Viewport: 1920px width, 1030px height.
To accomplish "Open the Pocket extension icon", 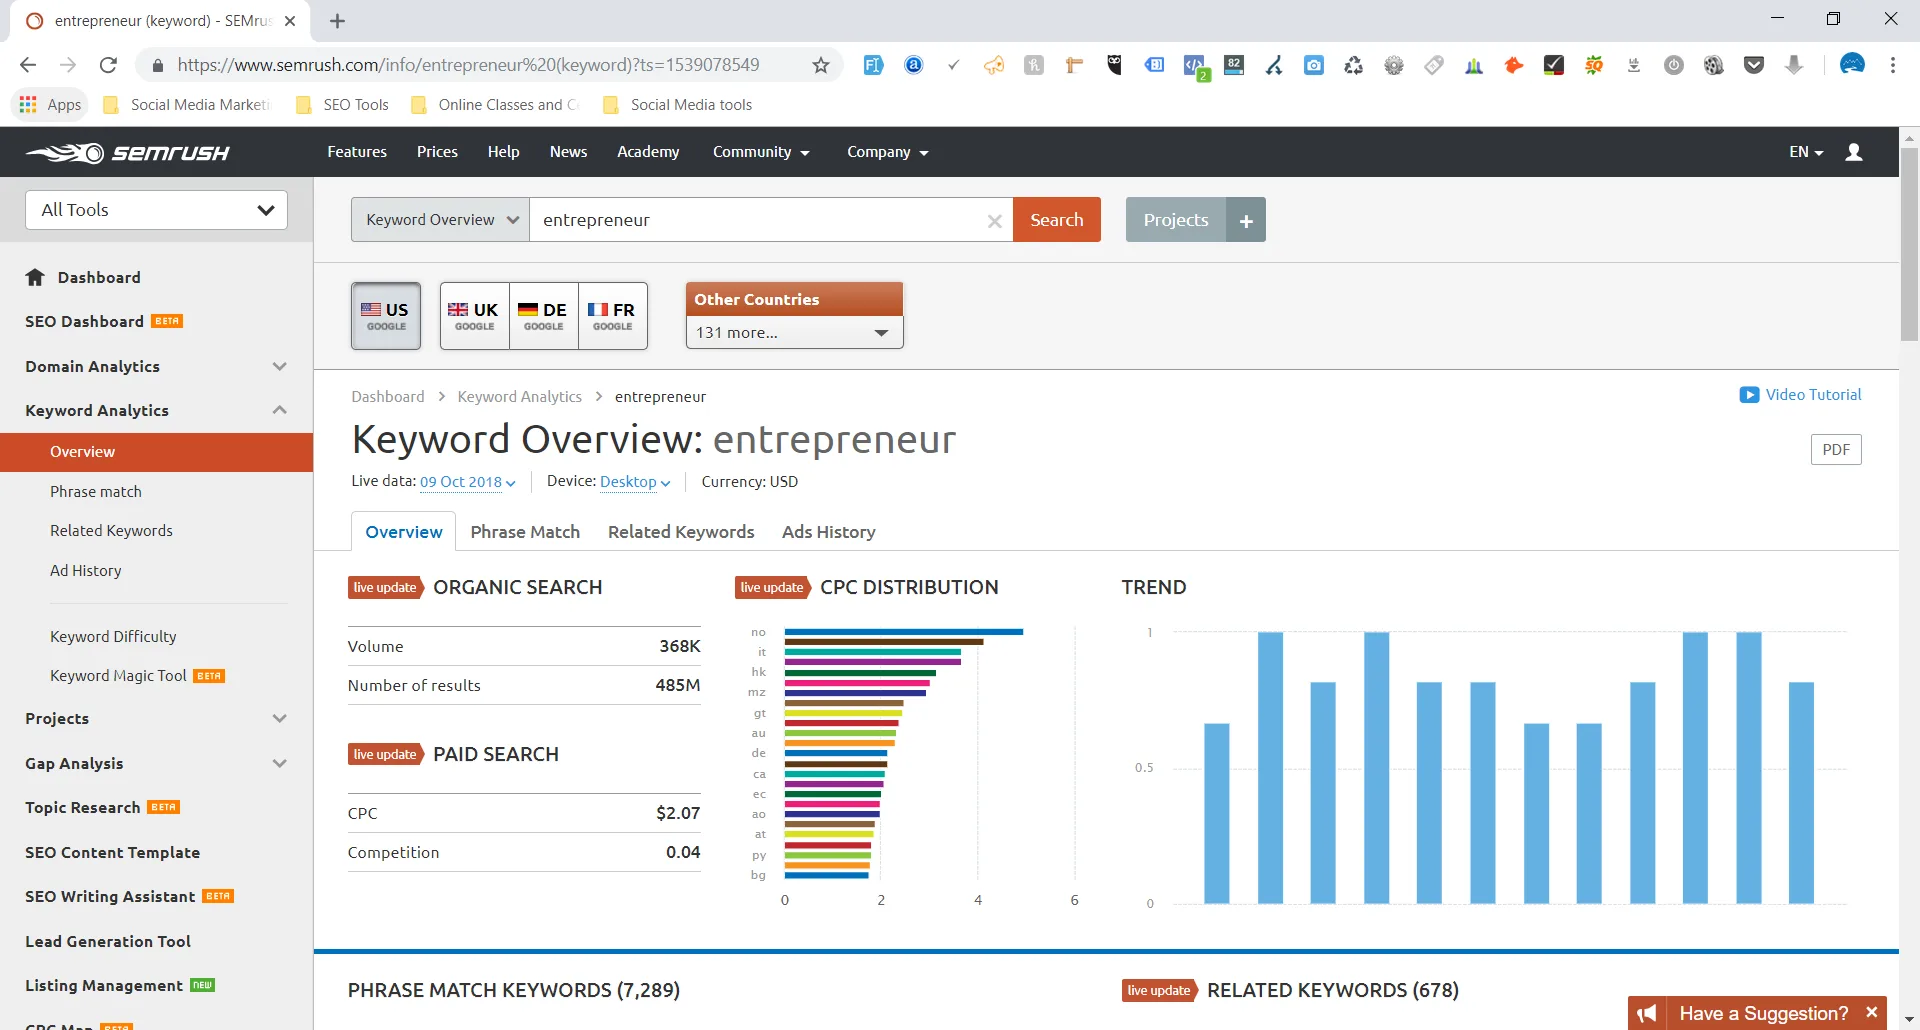I will pyautogui.click(x=1756, y=65).
